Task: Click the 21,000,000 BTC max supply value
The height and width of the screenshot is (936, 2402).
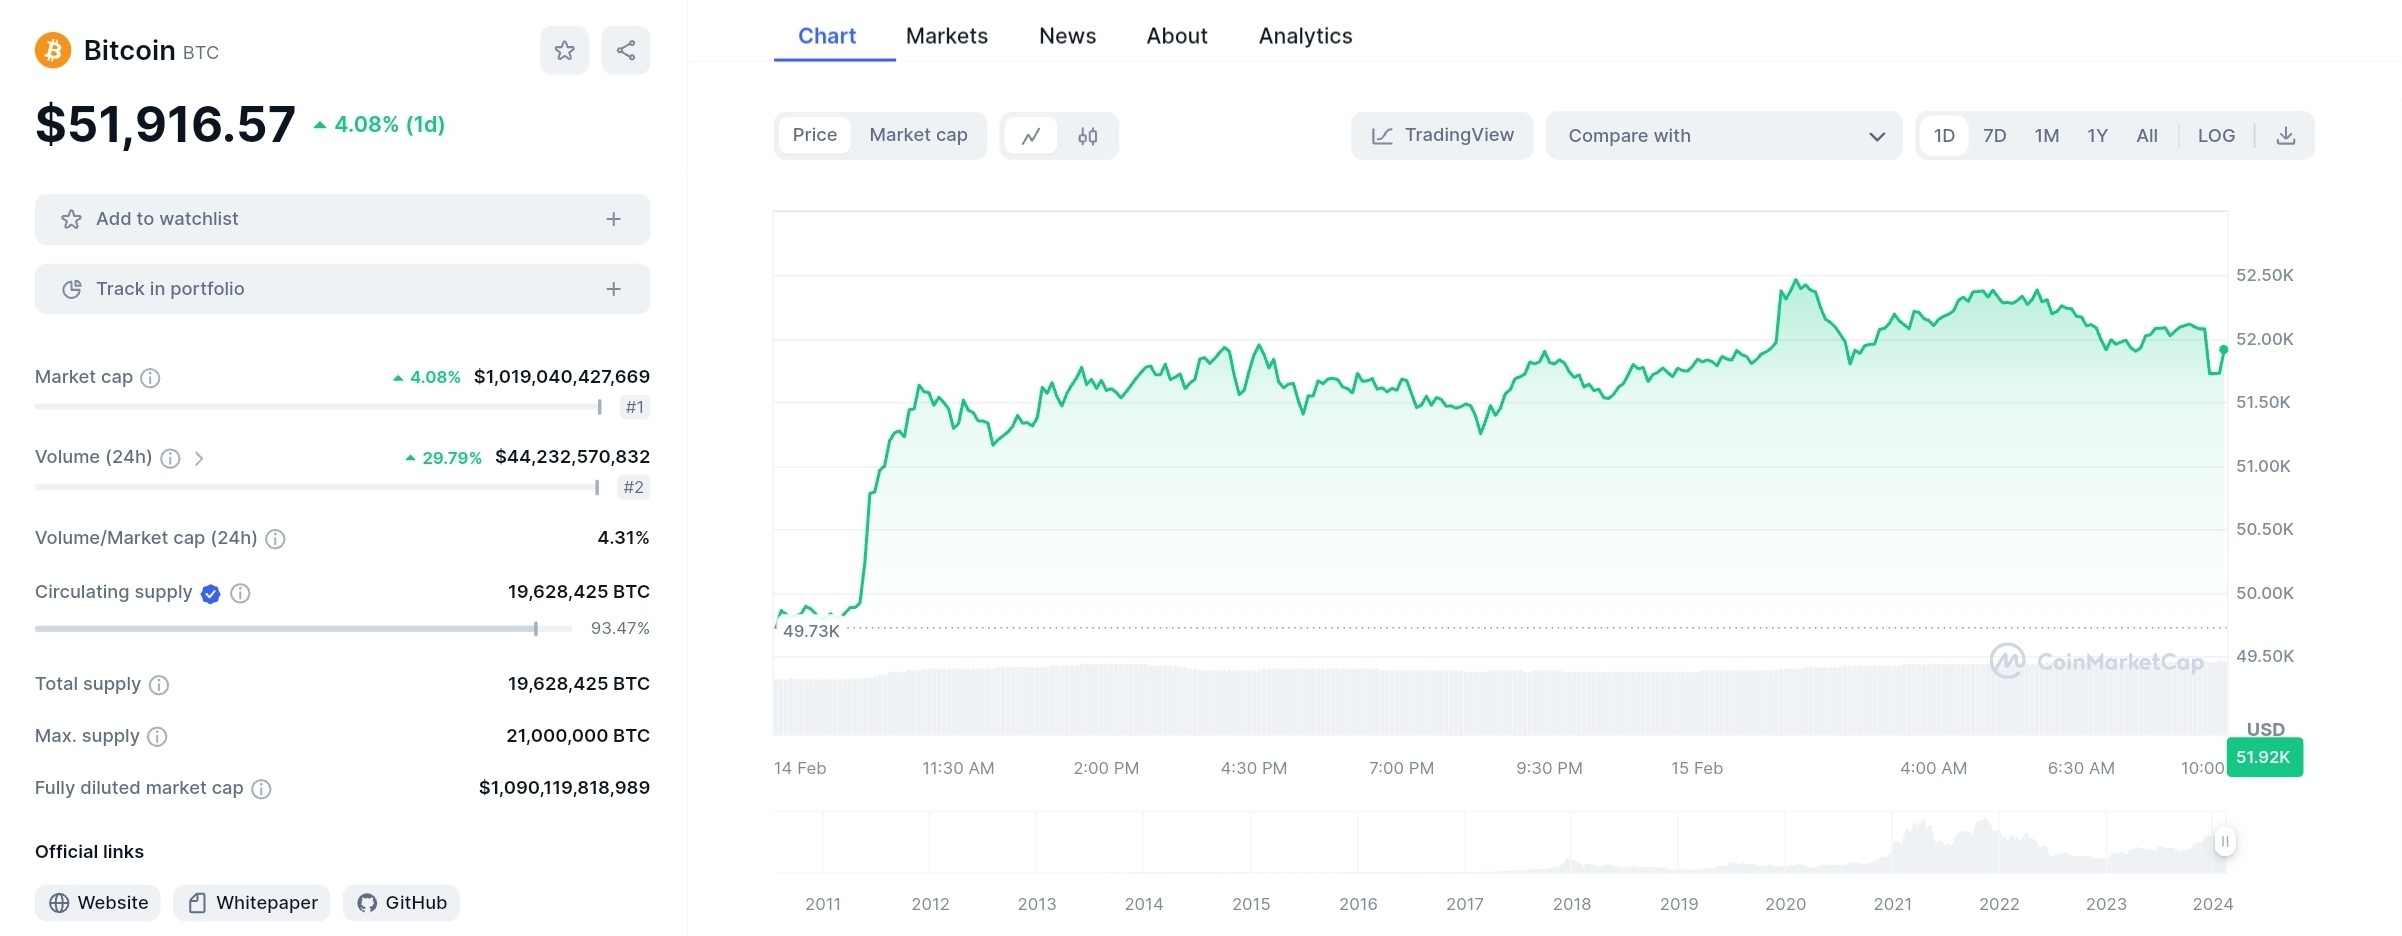Action: [x=578, y=736]
